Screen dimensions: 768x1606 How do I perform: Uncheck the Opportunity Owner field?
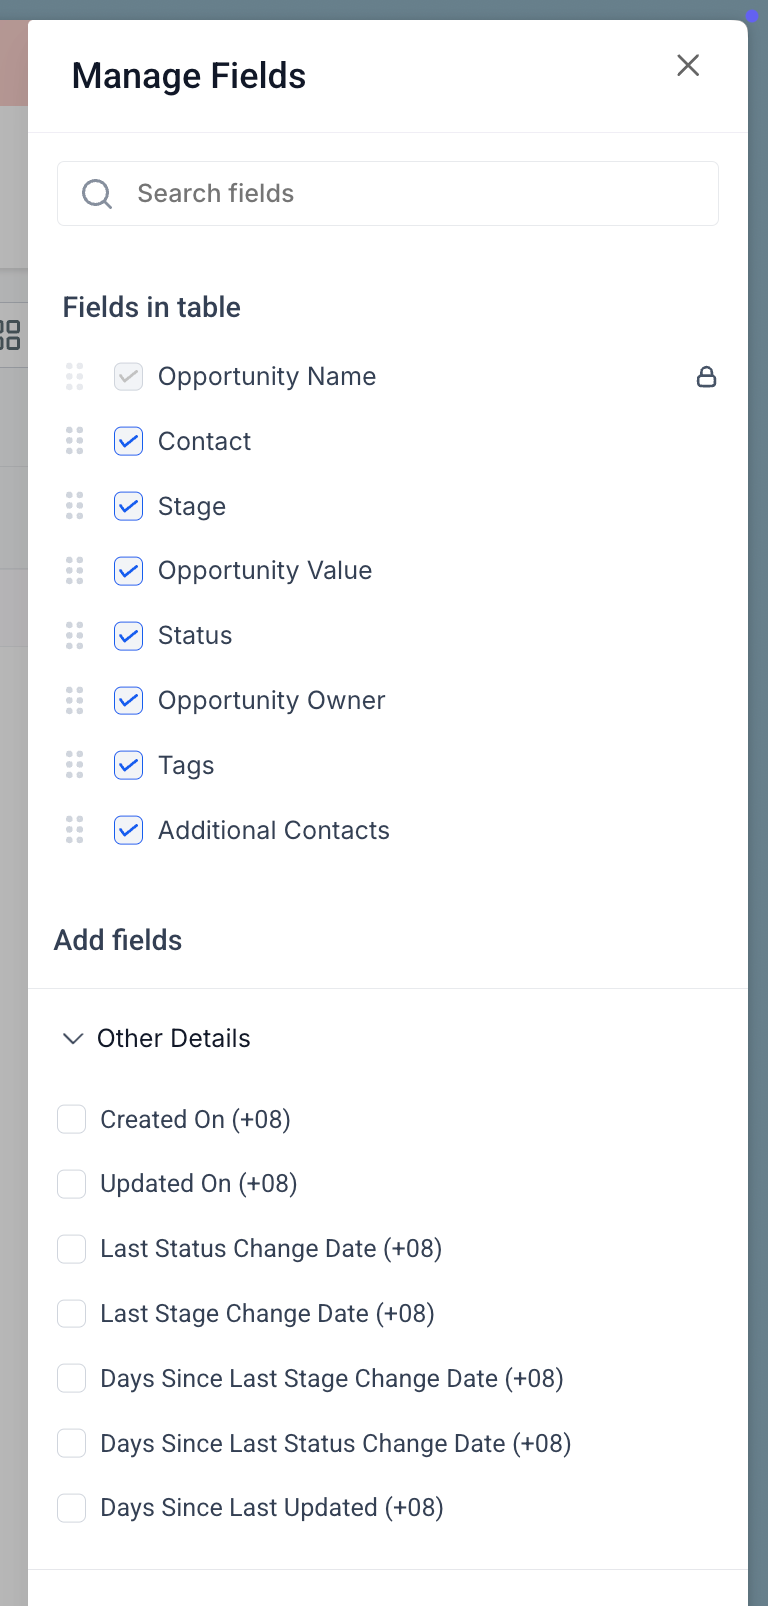click(128, 700)
